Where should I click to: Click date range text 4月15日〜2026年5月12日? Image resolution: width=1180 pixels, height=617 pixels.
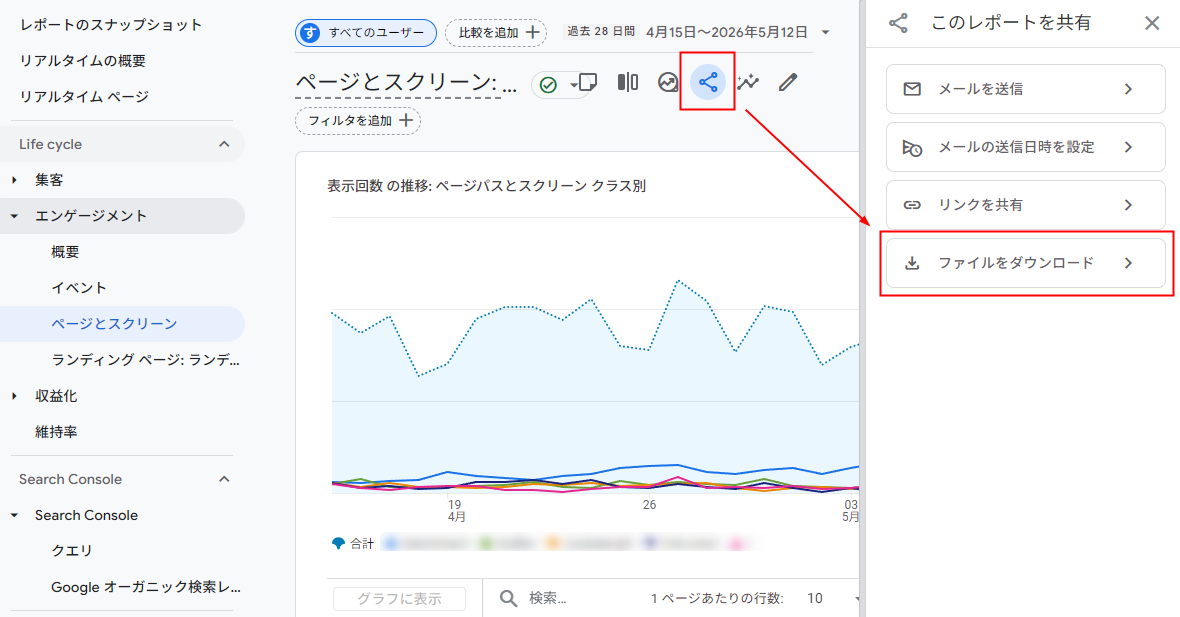tap(726, 32)
